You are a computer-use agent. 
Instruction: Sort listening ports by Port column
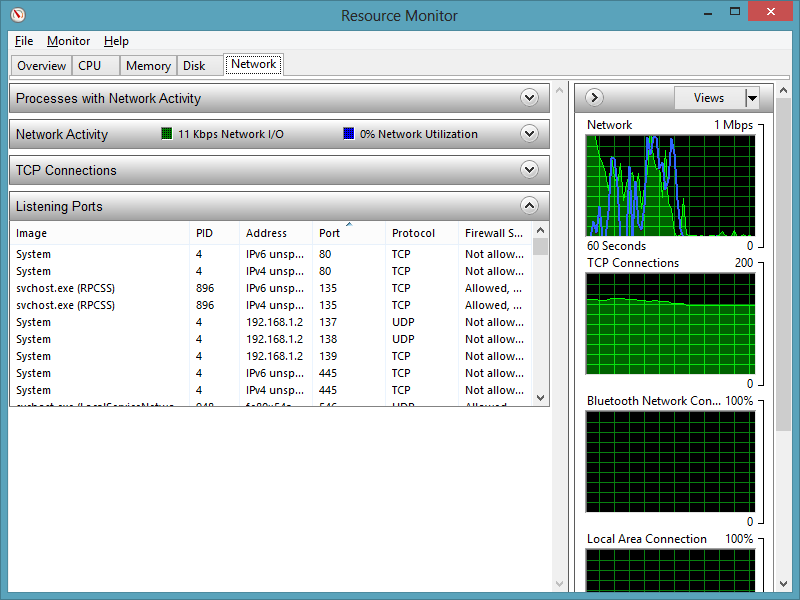point(330,233)
